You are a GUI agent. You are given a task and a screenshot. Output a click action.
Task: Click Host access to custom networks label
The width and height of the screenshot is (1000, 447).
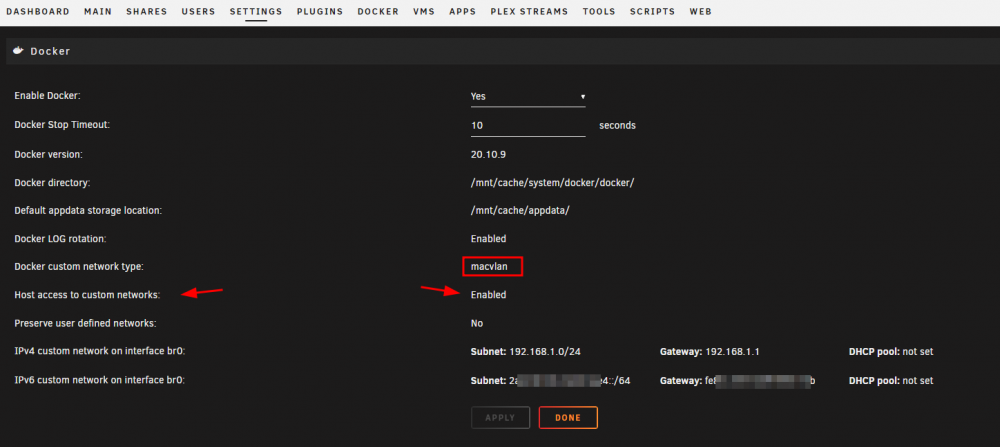87,295
